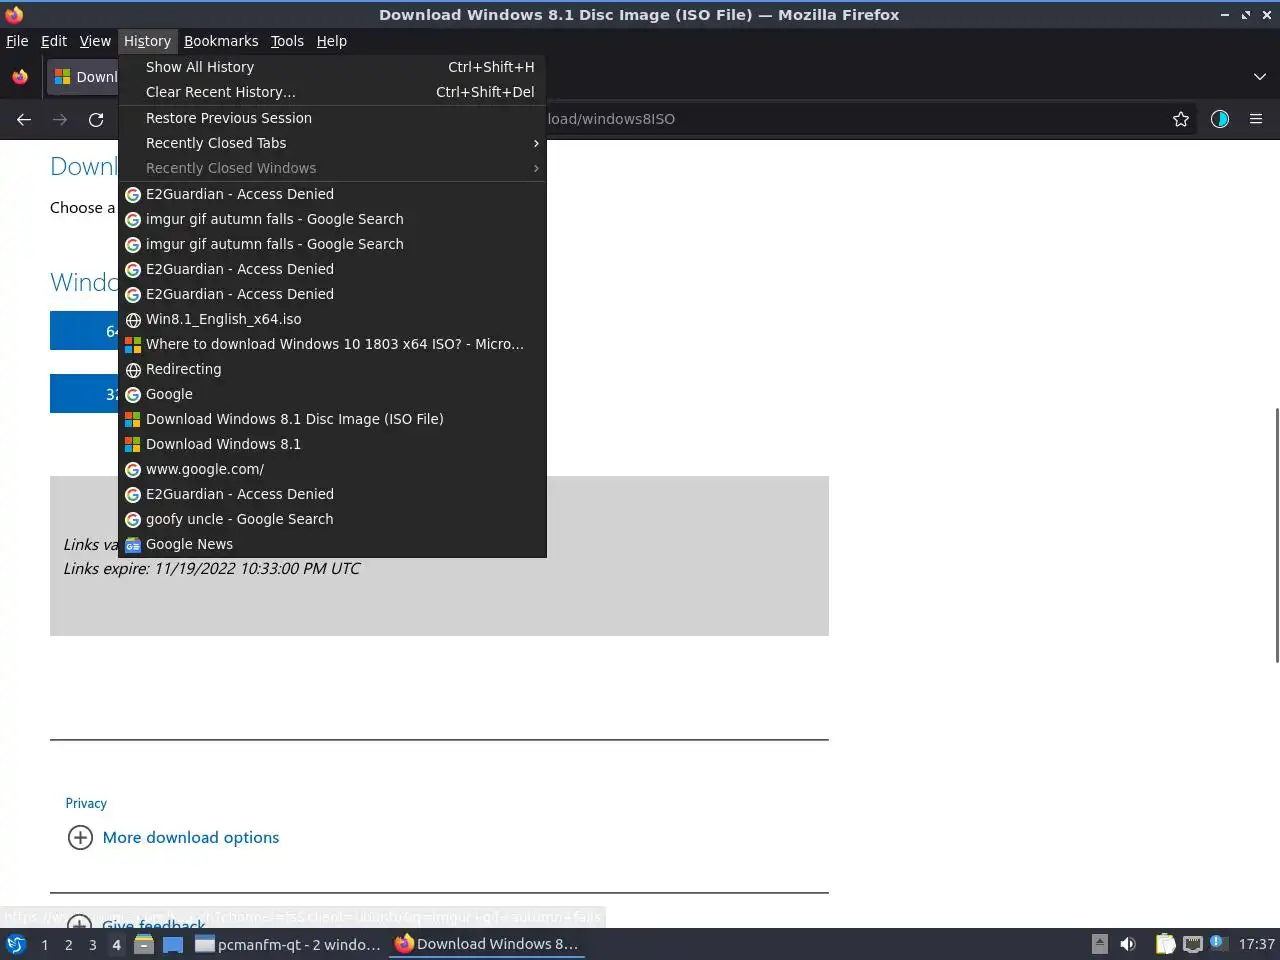Image resolution: width=1280 pixels, height=960 pixels.
Task: Reload the current page
Action: tap(96, 119)
